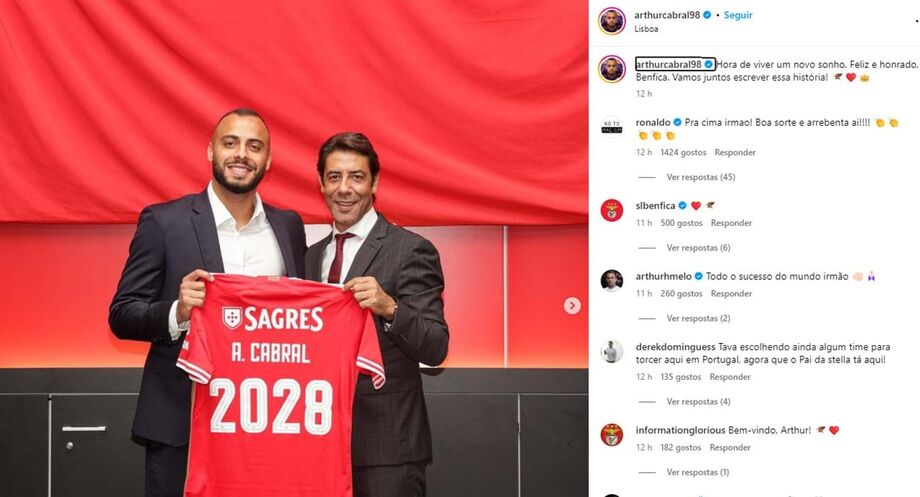Open derekdominguess commenter avatar
This screenshot has width=920, height=497.
(612, 351)
